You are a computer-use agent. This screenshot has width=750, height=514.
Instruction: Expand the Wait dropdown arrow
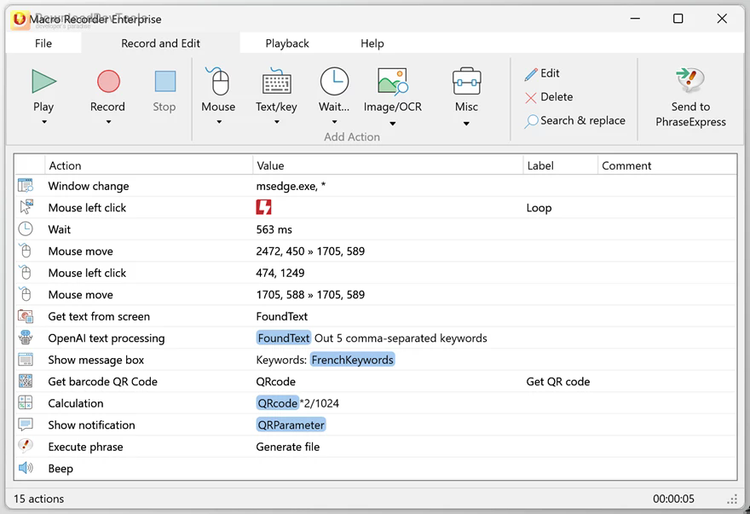point(334,122)
